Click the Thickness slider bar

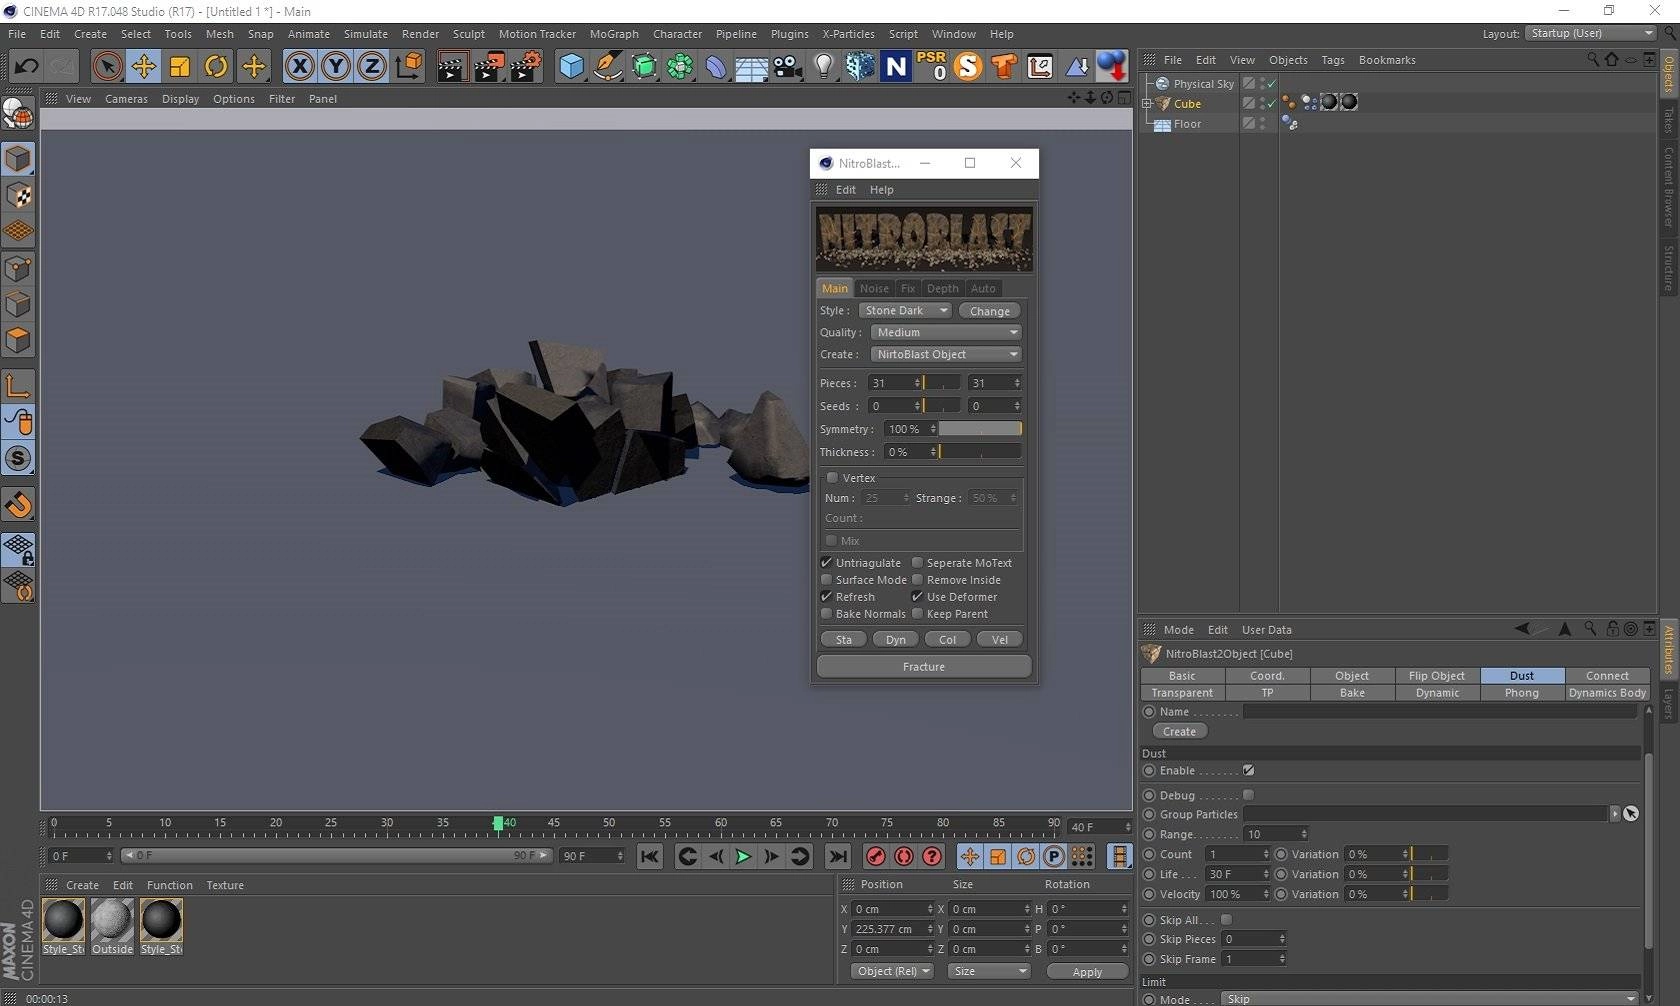(980, 452)
